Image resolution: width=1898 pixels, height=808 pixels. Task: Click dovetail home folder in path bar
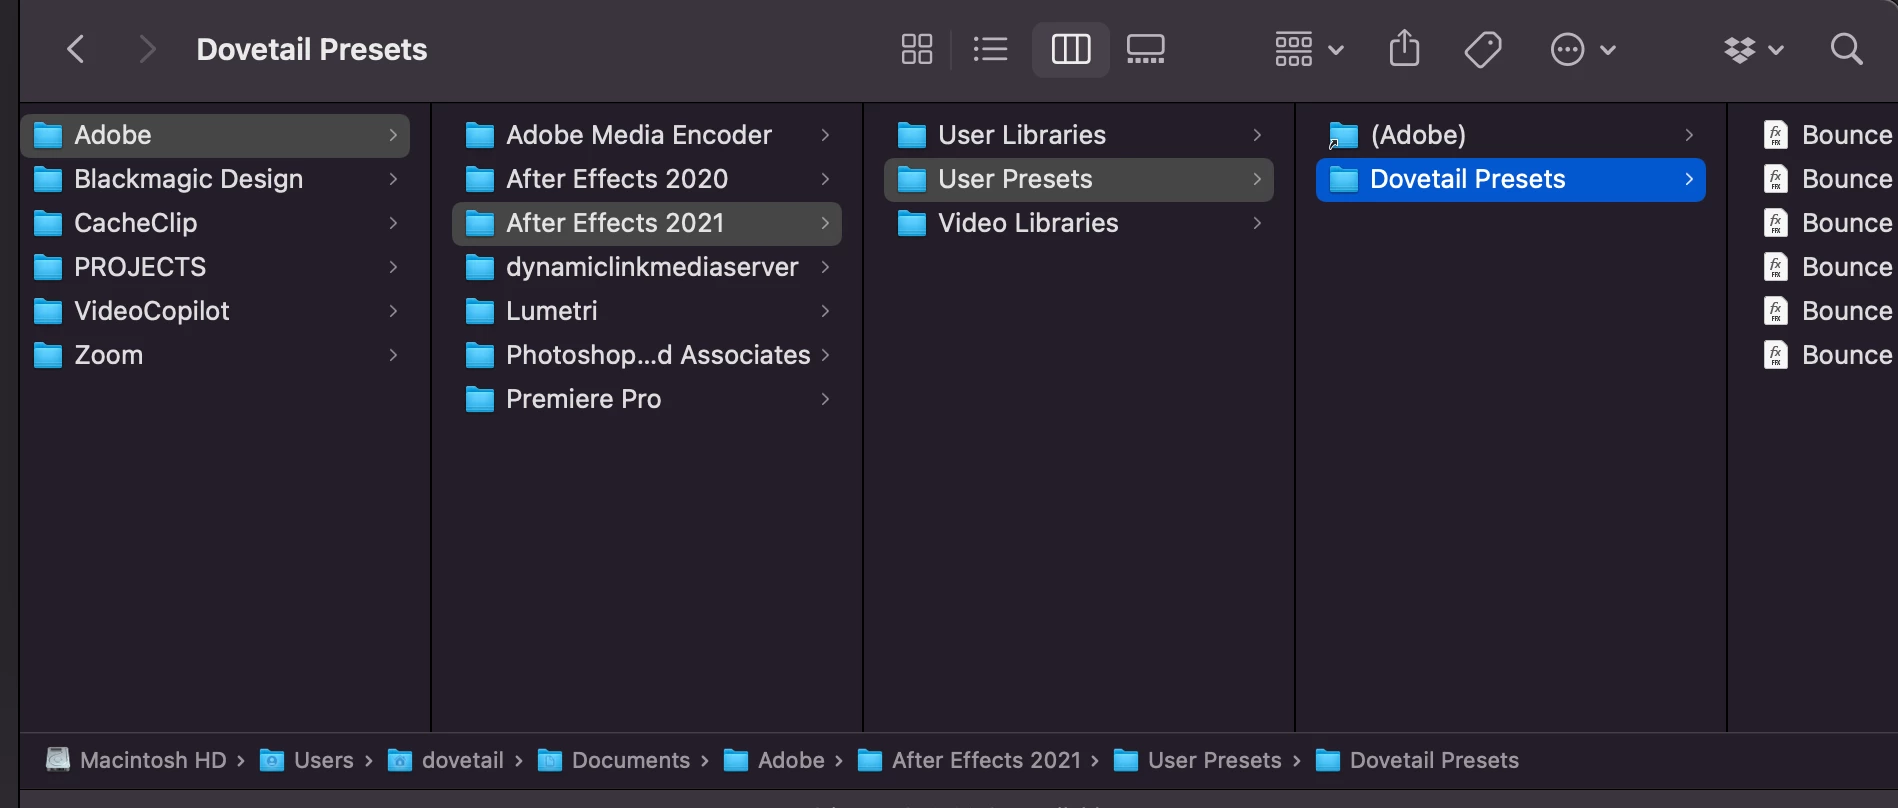(445, 760)
